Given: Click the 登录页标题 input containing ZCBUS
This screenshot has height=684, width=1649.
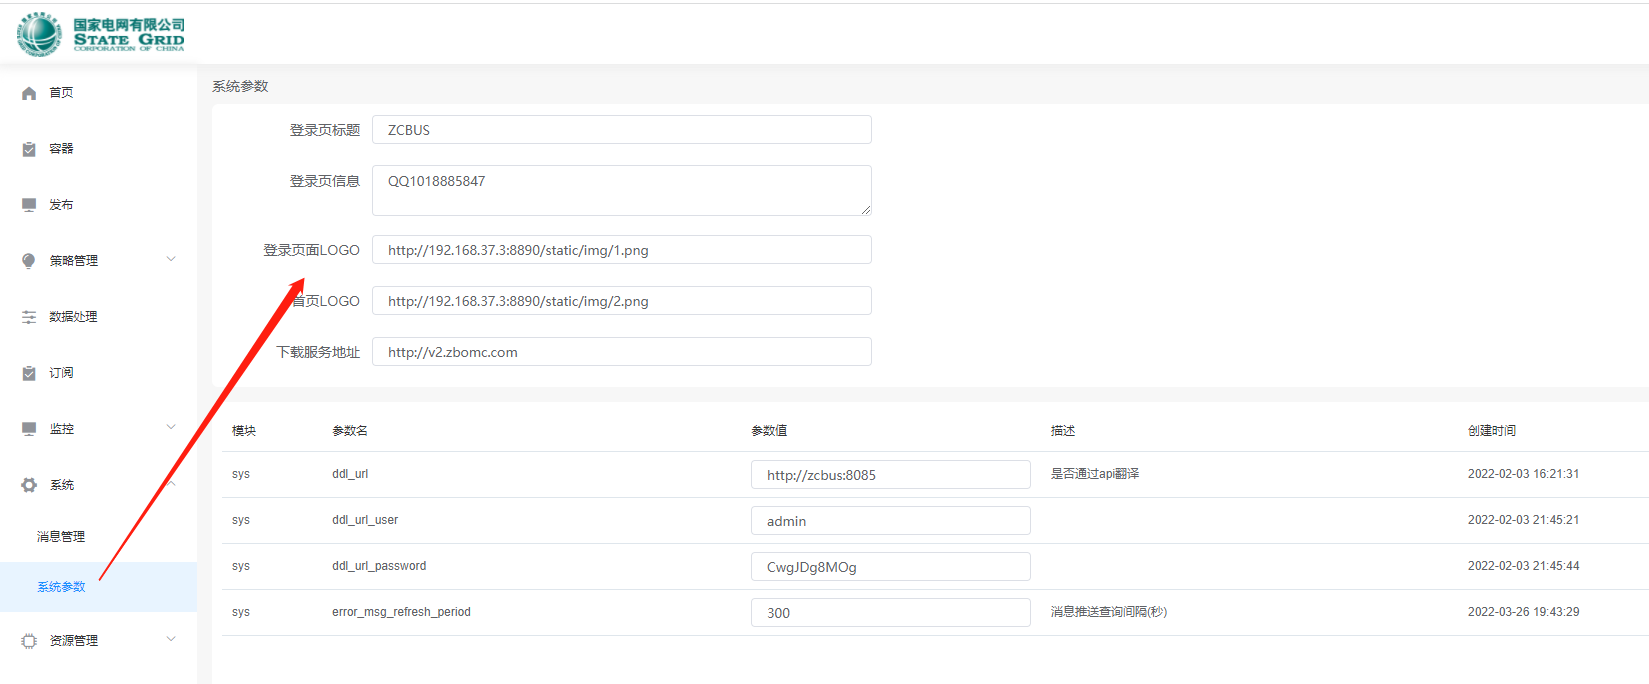Looking at the screenshot, I should tap(621, 130).
